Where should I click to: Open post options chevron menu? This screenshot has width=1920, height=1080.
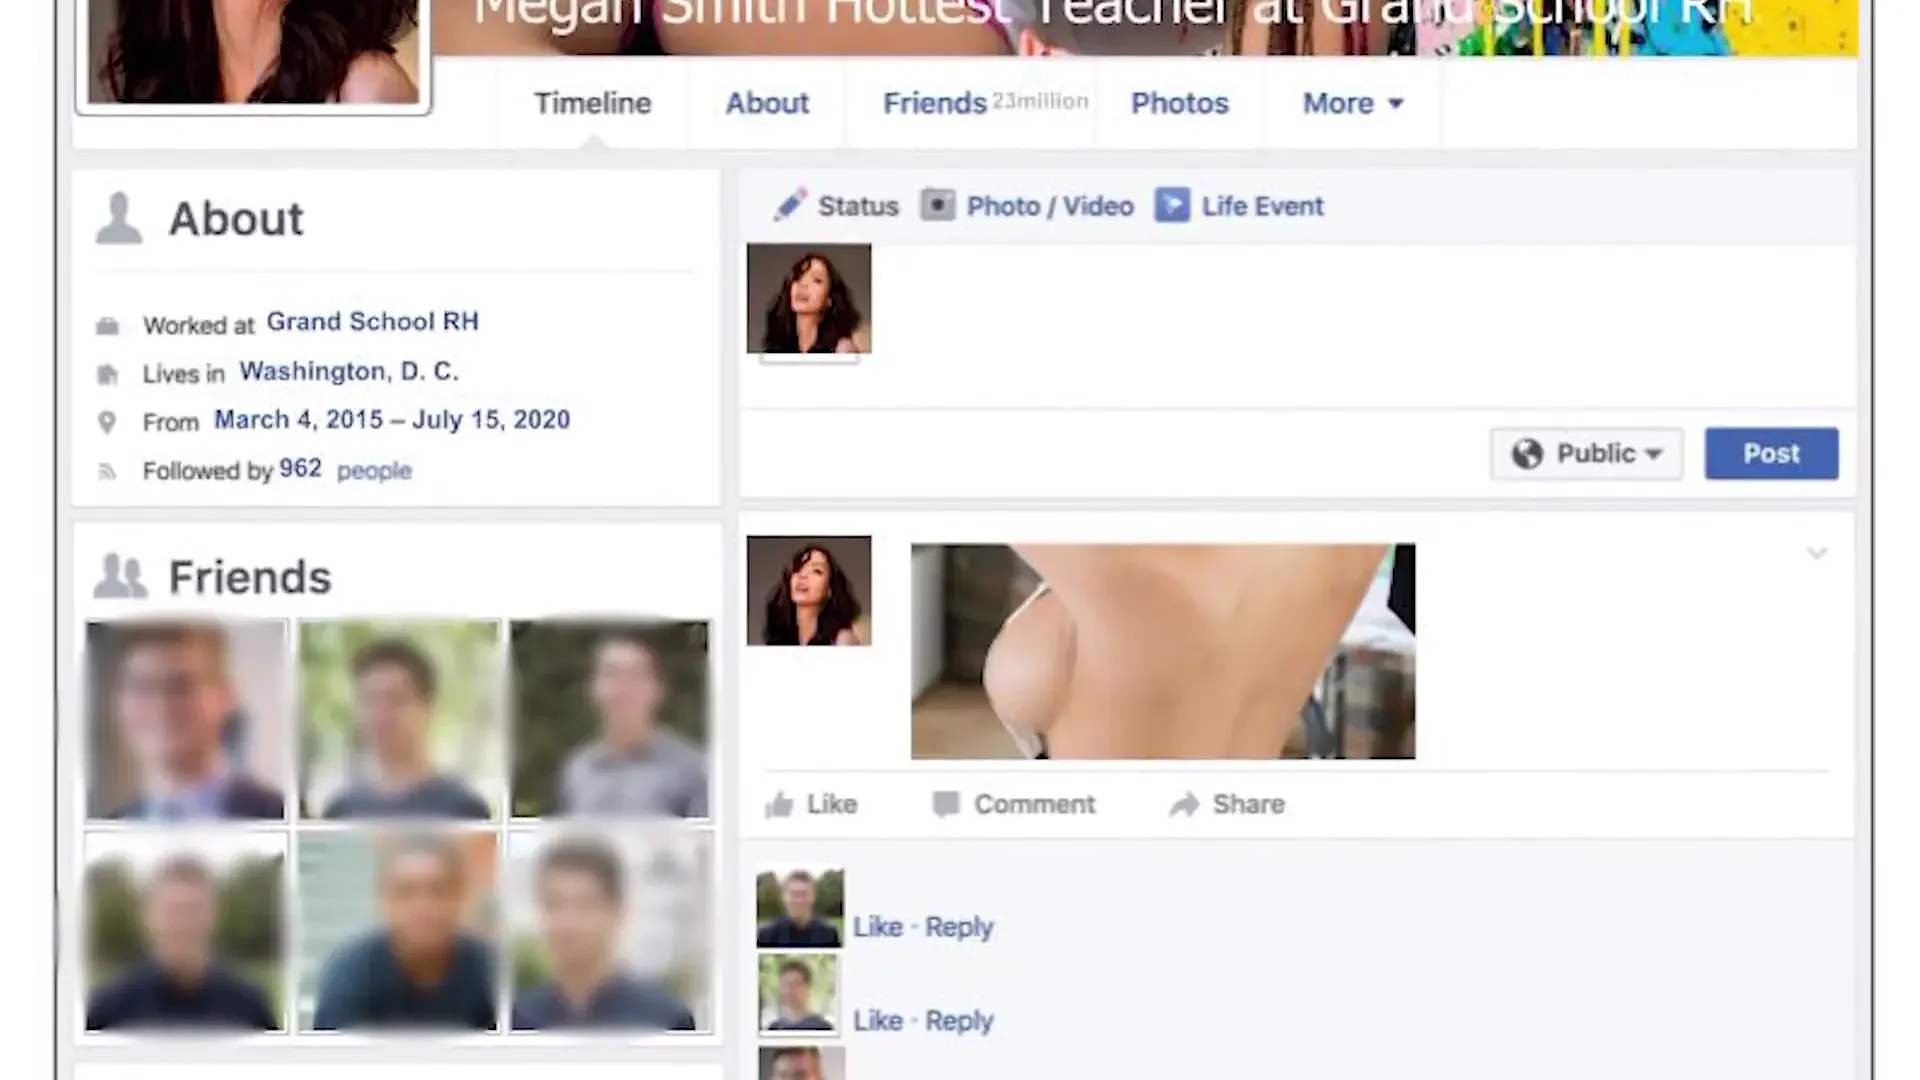pyautogui.click(x=1817, y=553)
